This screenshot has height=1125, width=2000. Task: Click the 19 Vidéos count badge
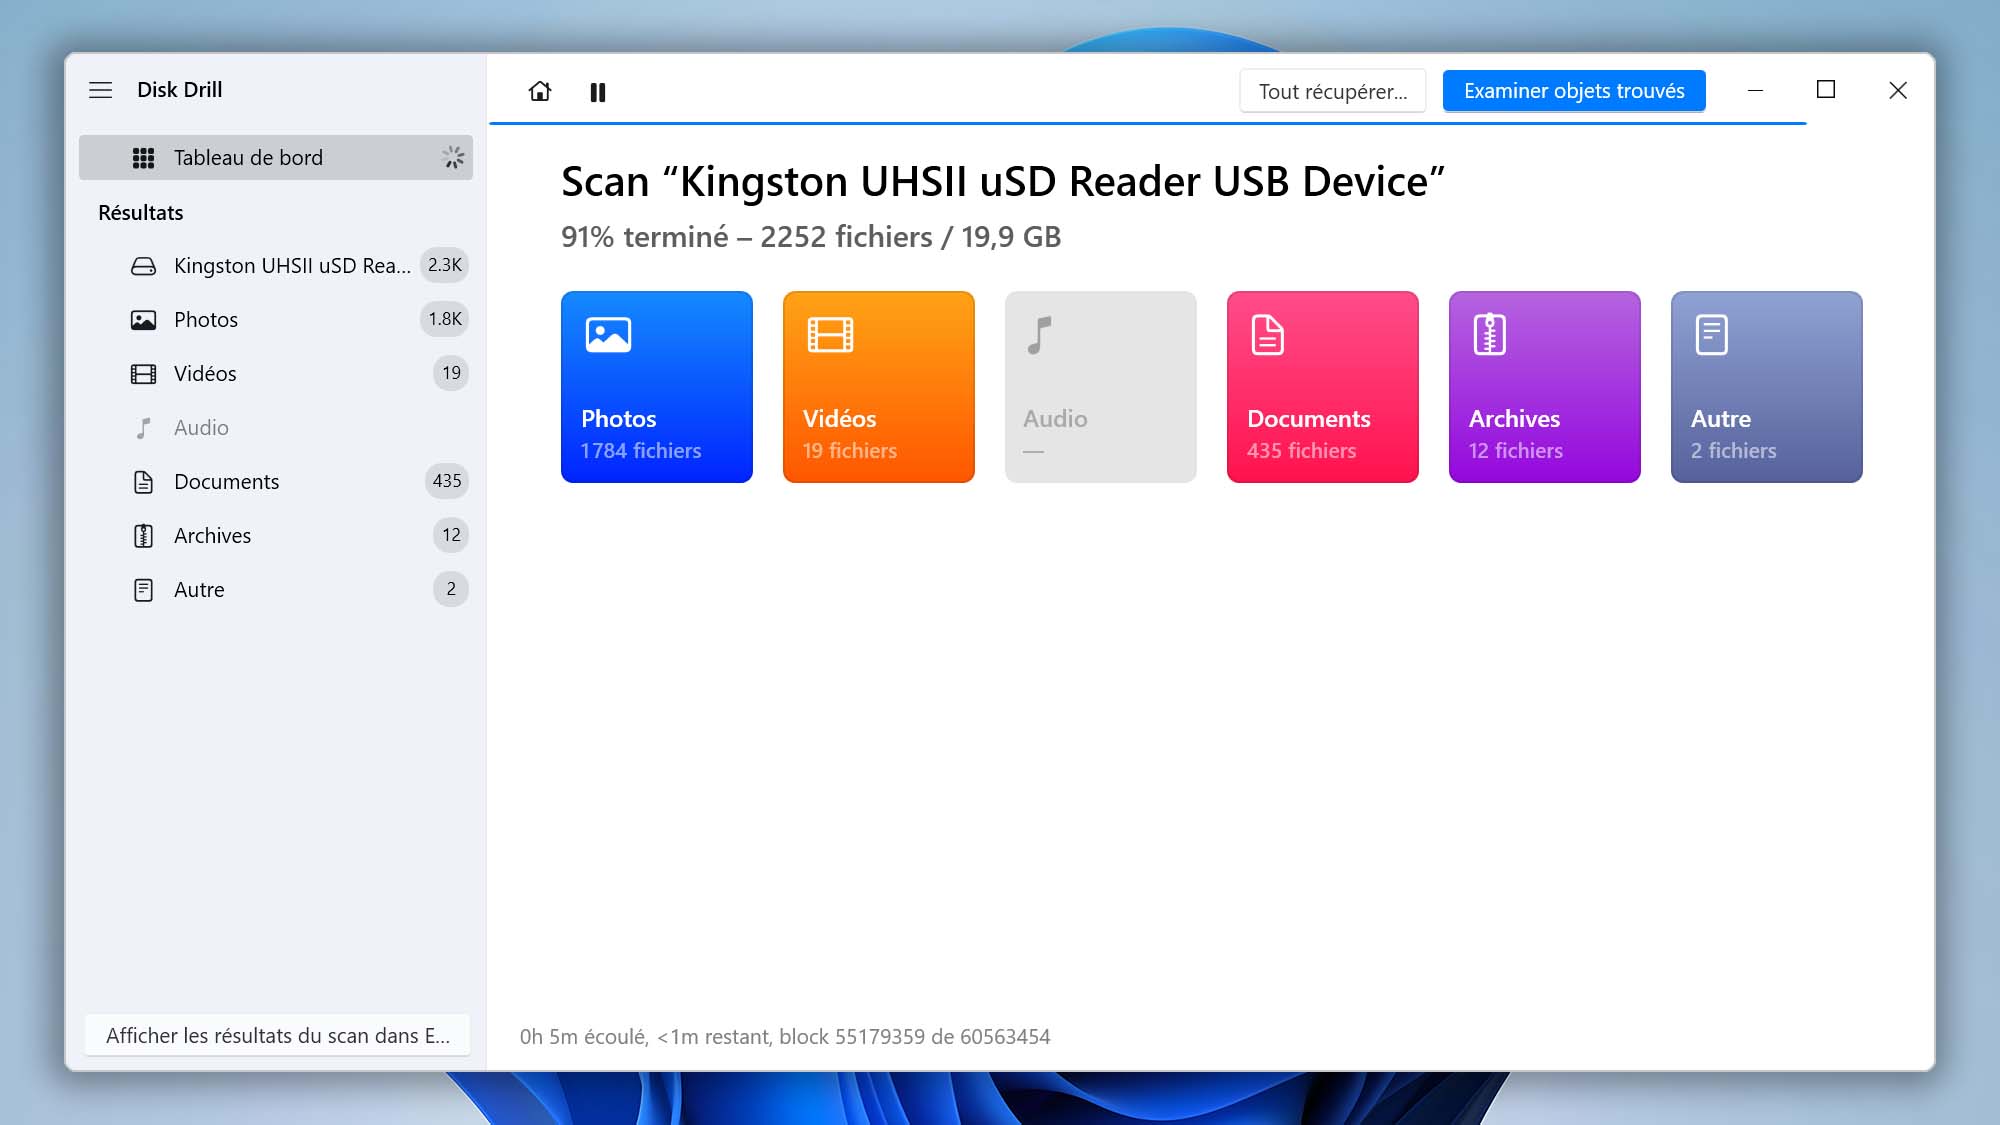[451, 373]
